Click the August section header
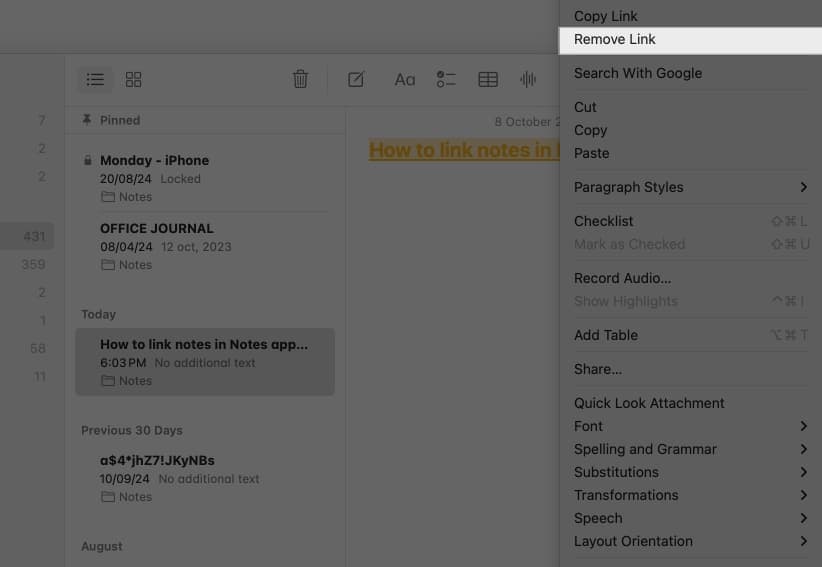822x567 pixels. pos(102,546)
